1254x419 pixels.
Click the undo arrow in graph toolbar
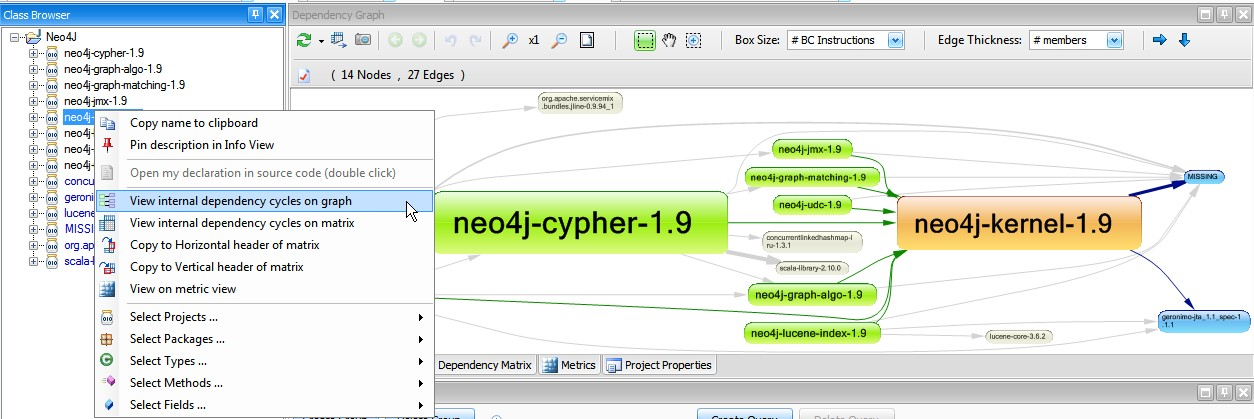[450, 40]
